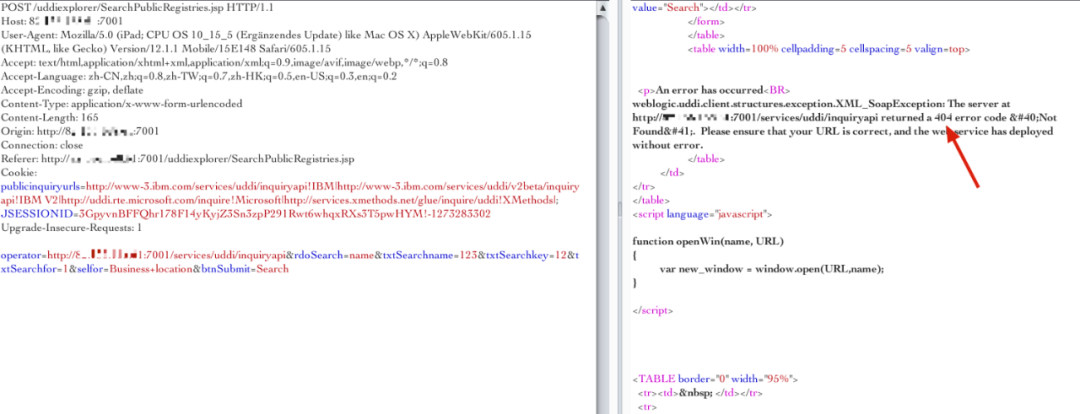Click the weblogic.uddi.client XML_SoapException text

coord(789,103)
